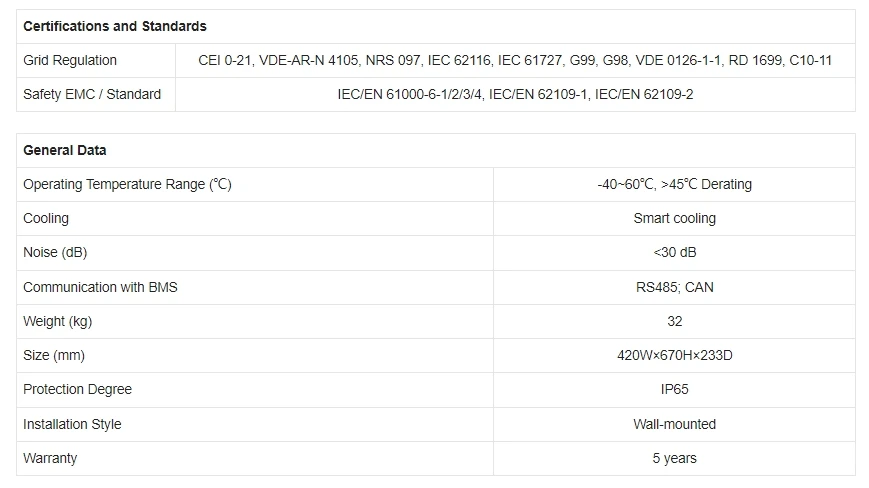Click the Cooling row label
Screen dimensions: 869x488
coord(46,218)
